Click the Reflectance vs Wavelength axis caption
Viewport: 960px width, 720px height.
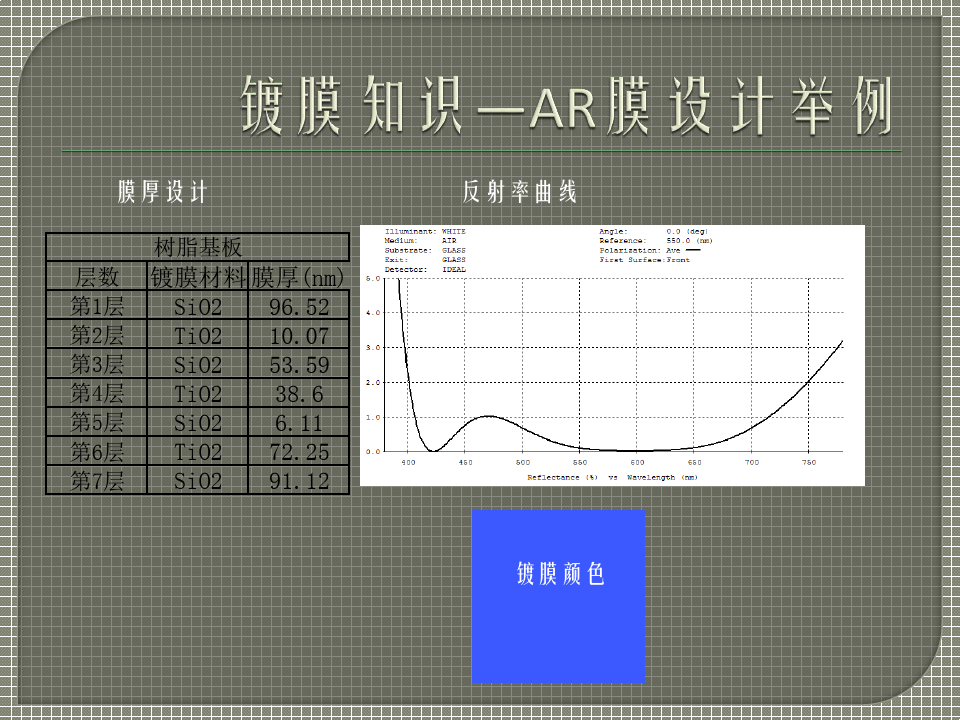(x=612, y=477)
